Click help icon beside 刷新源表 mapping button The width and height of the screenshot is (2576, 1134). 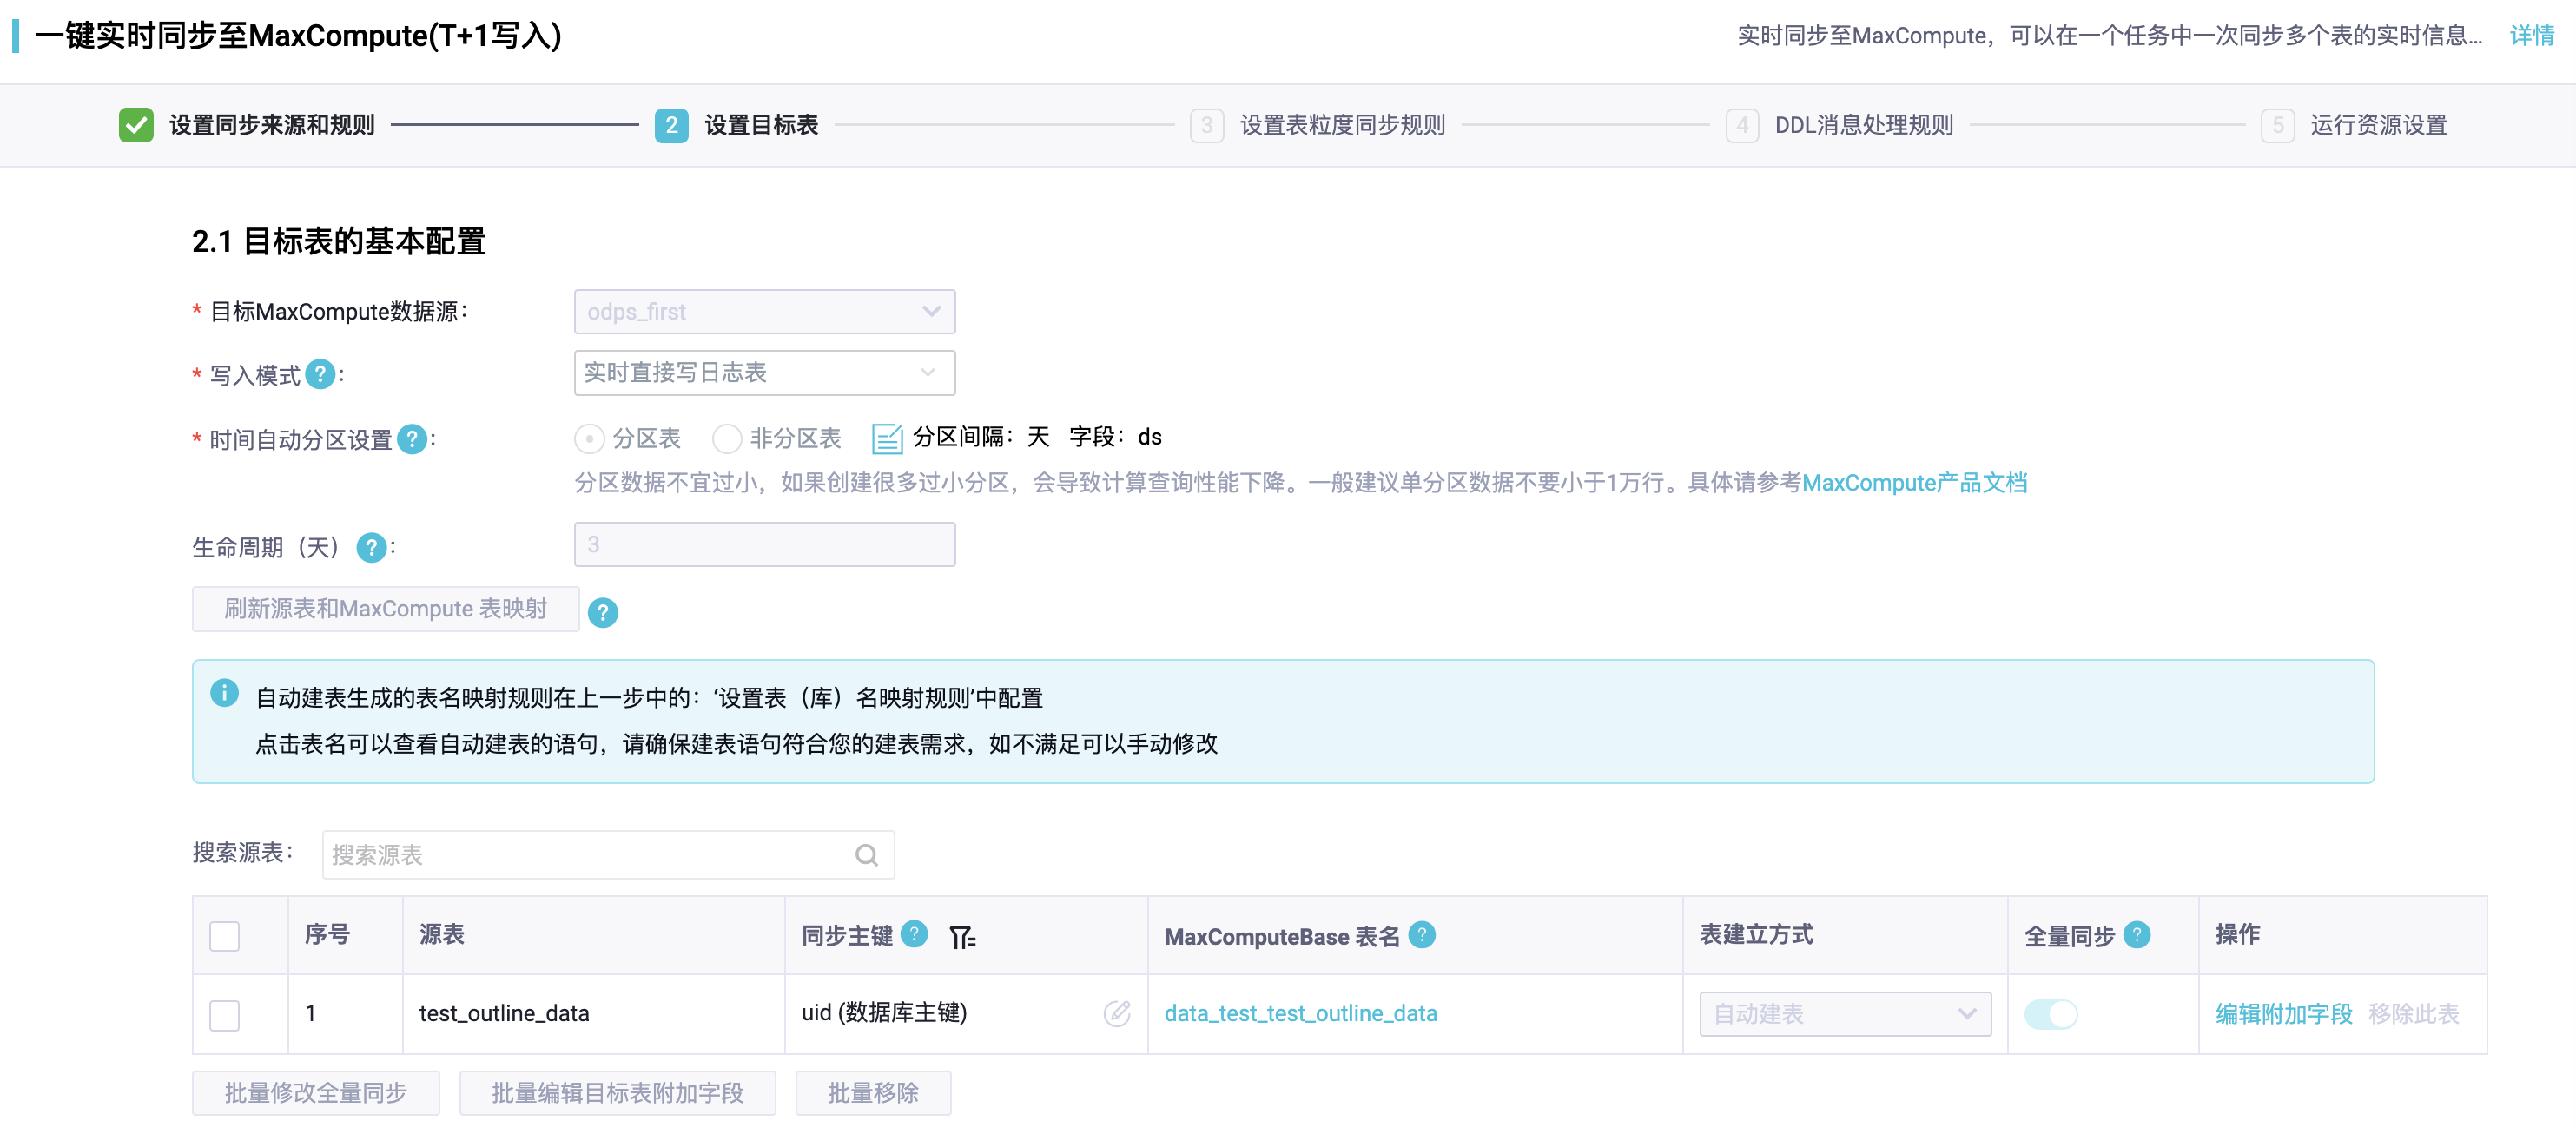(x=602, y=612)
